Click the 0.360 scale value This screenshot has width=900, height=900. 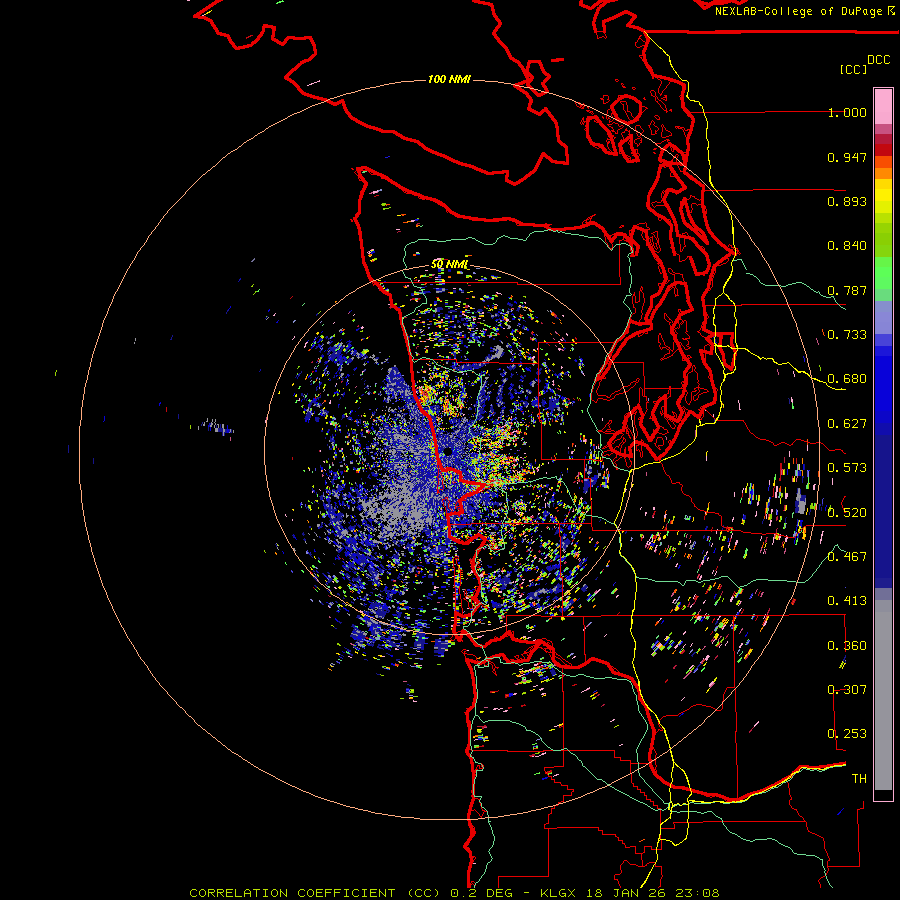(x=847, y=646)
